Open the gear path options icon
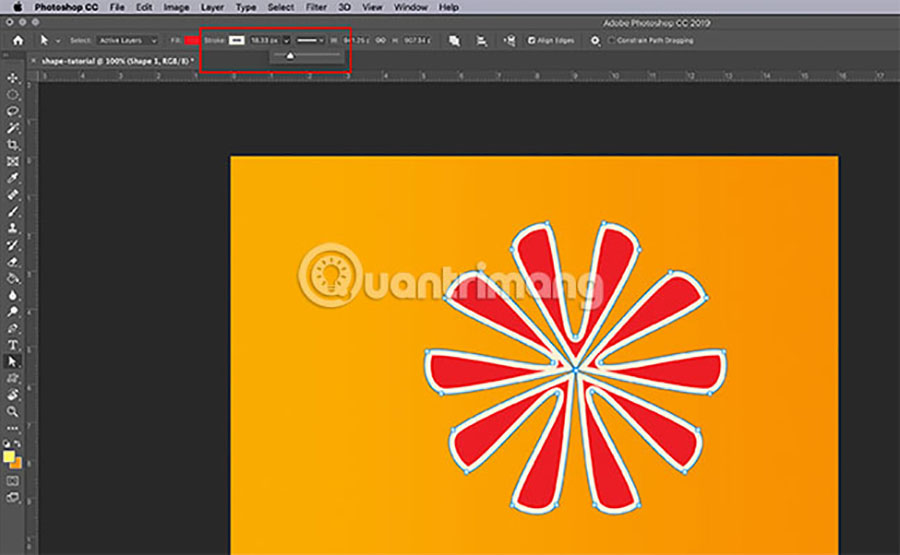 tap(596, 41)
